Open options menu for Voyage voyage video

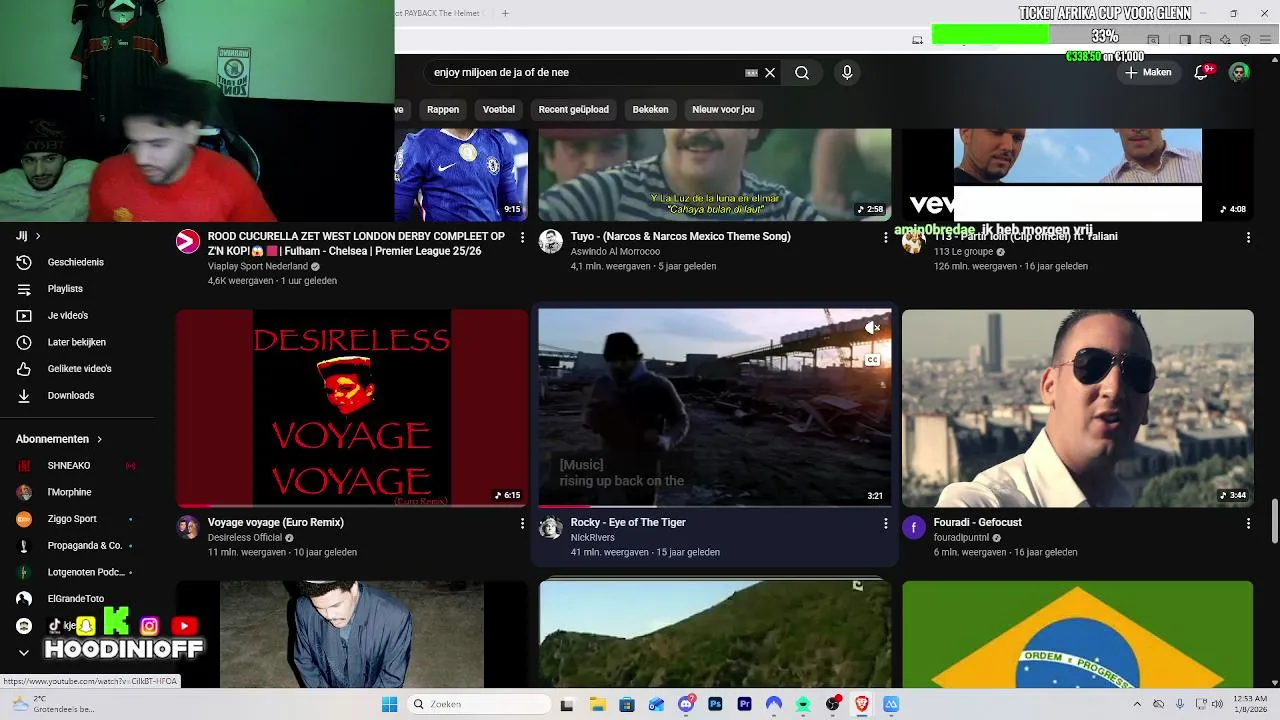click(x=521, y=523)
